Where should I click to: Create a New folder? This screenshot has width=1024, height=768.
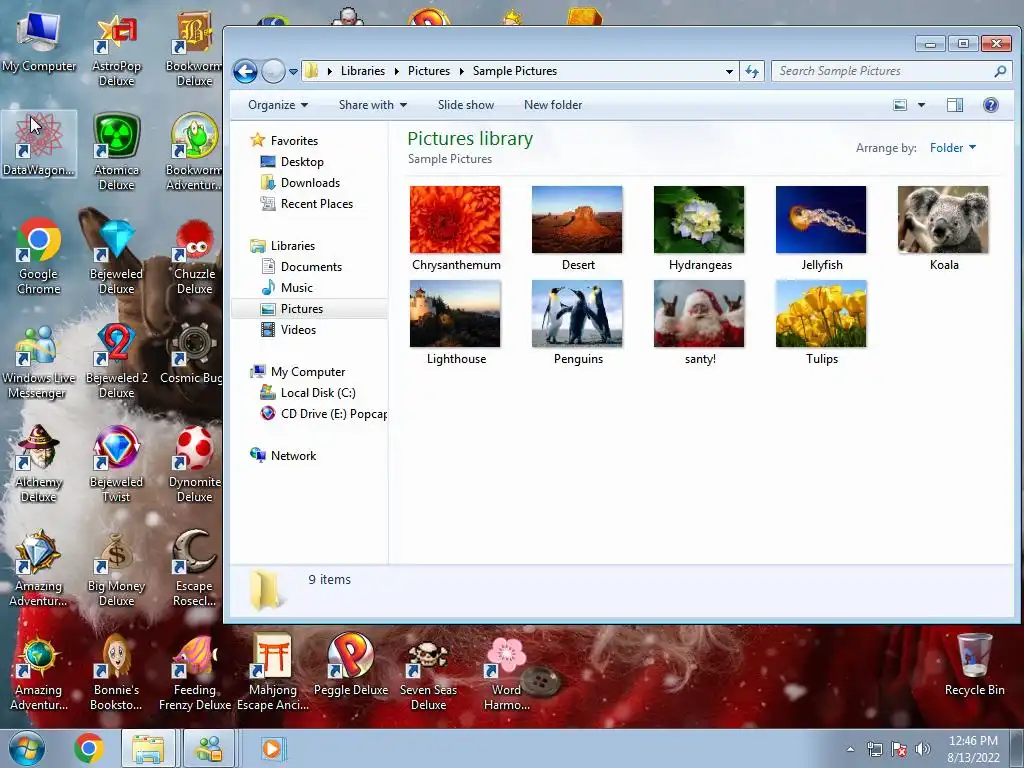pyautogui.click(x=552, y=105)
